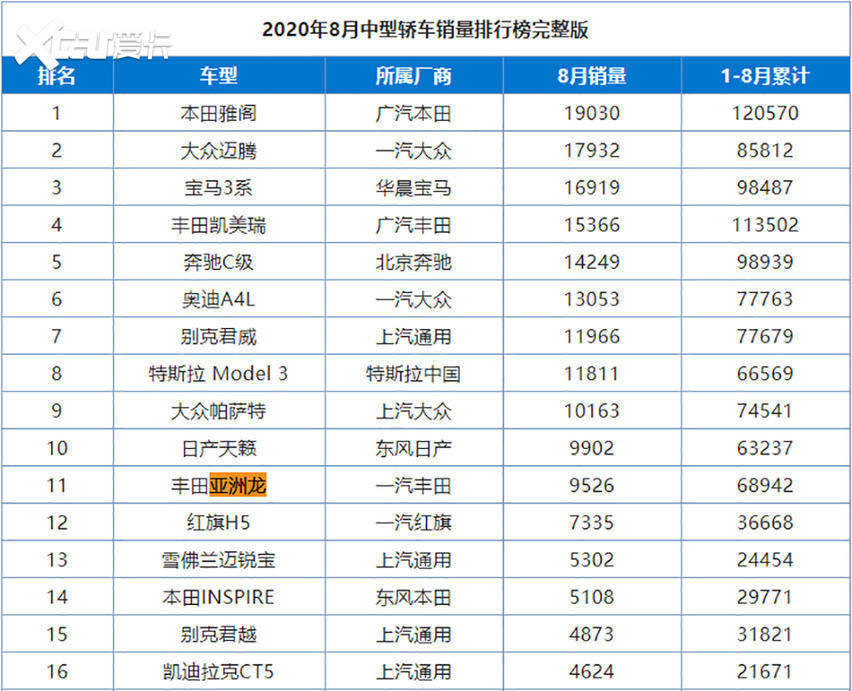Select the 别克君越 cell
This screenshot has width=852, height=691.
point(218,634)
